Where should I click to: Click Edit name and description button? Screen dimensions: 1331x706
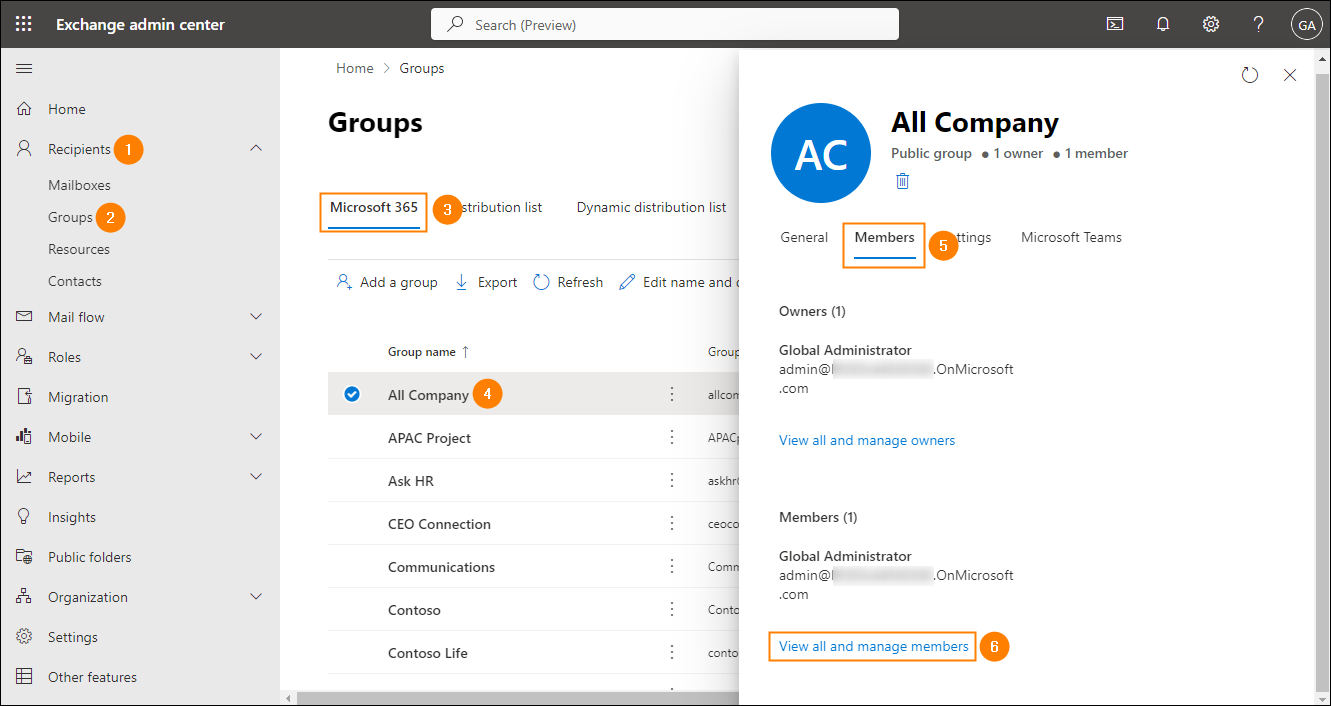(x=678, y=283)
